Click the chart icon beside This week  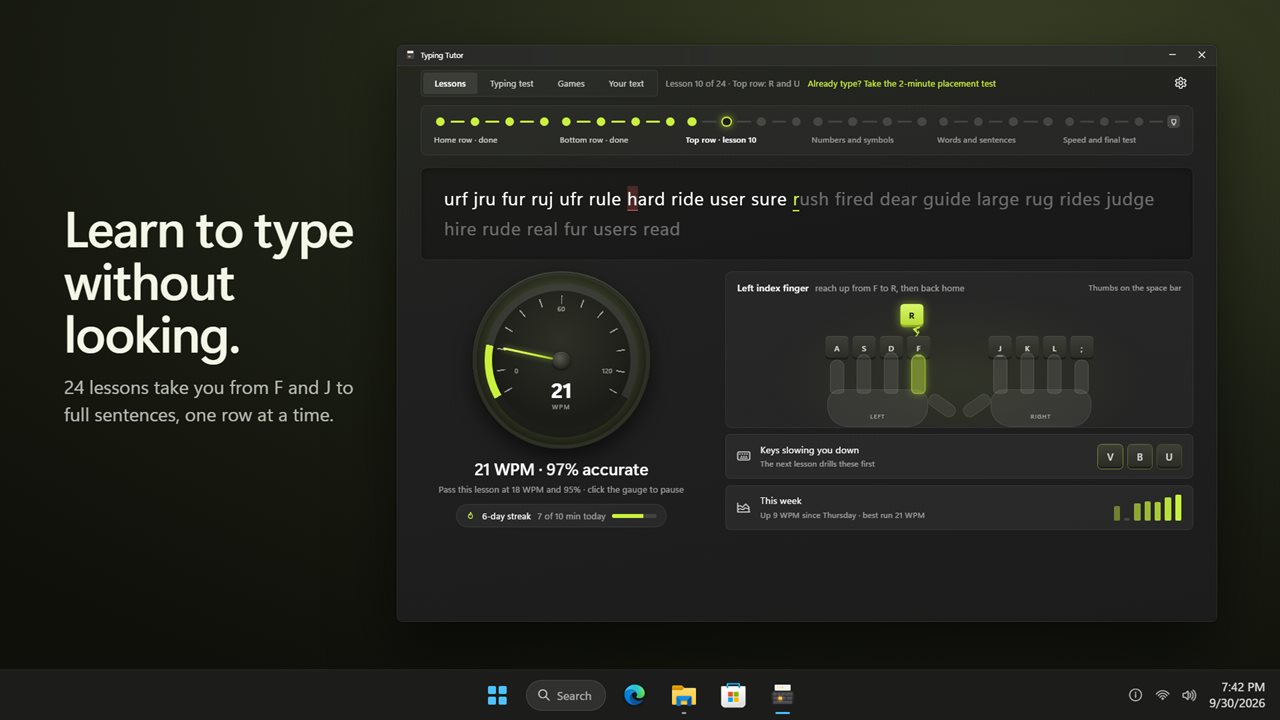[743, 508]
